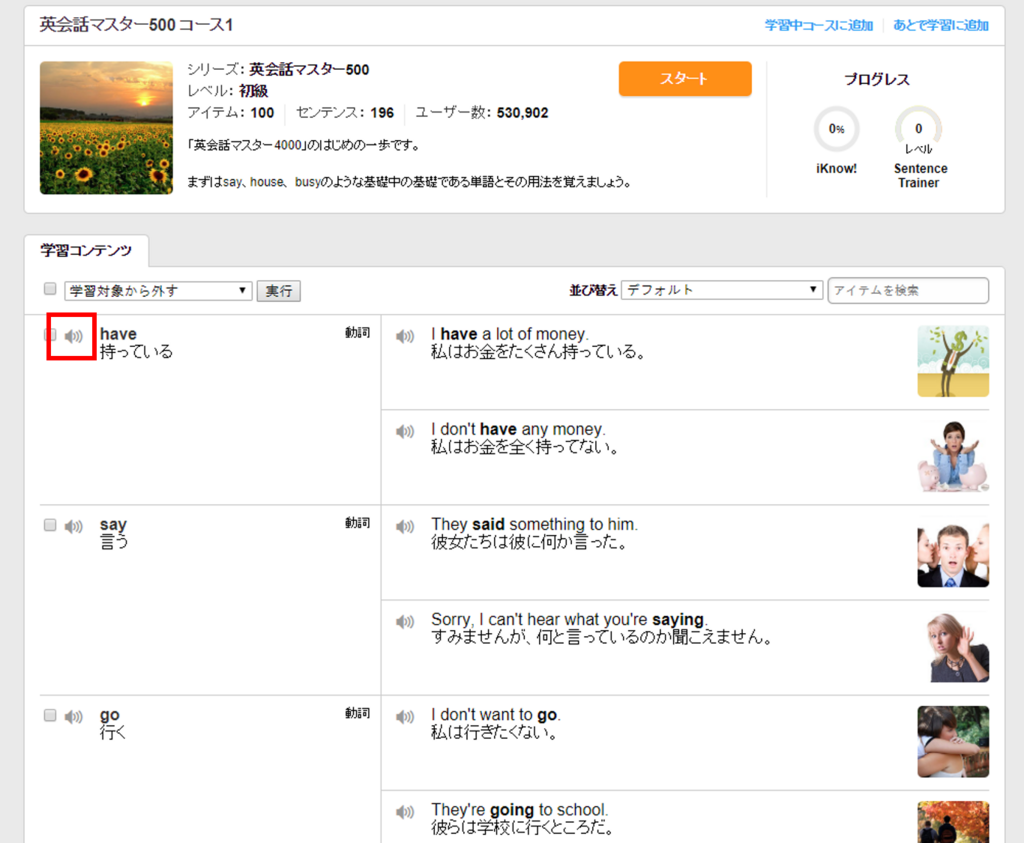Click the 実行 button
This screenshot has width=1024, height=843.
coord(279,291)
